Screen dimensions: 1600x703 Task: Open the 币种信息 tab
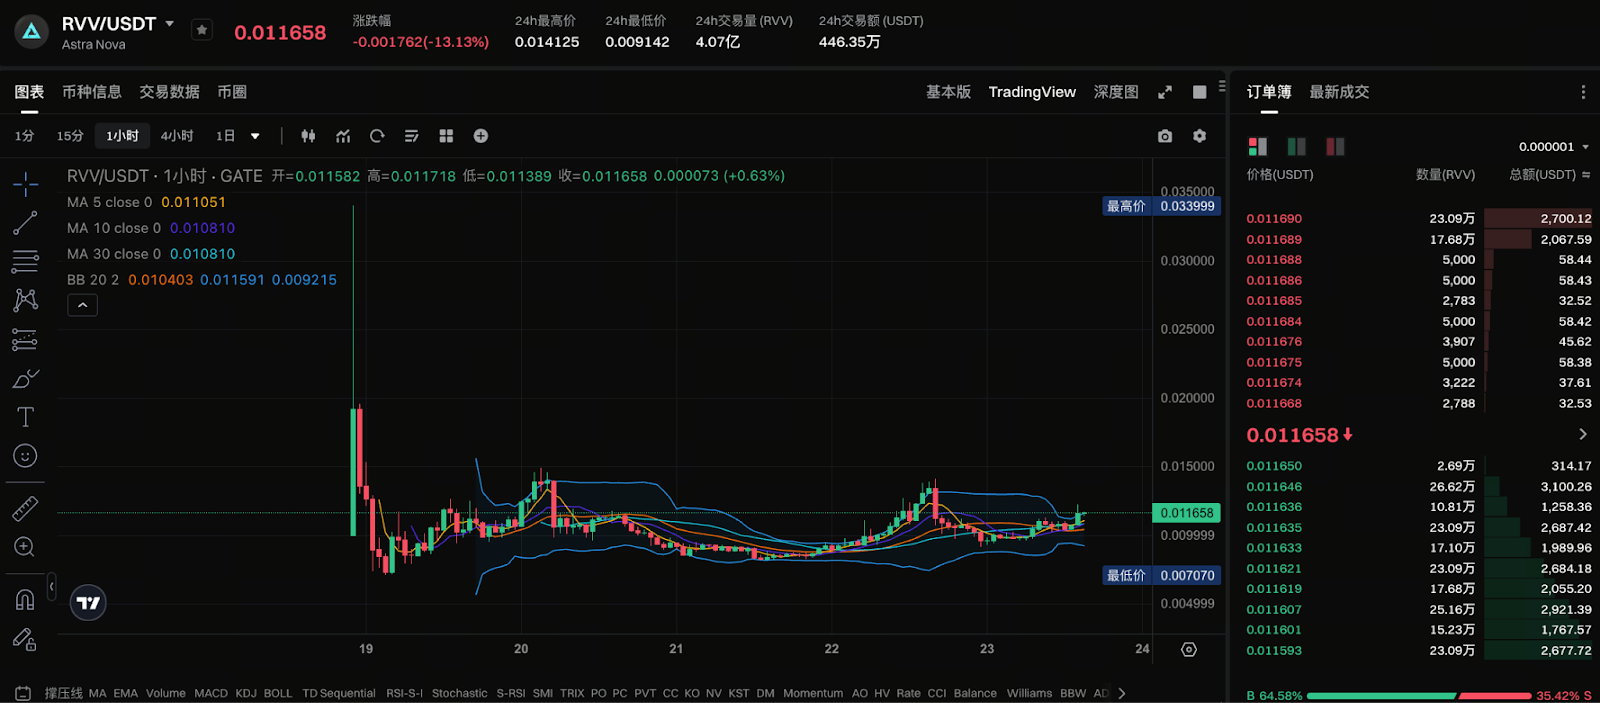tap(92, 92)
